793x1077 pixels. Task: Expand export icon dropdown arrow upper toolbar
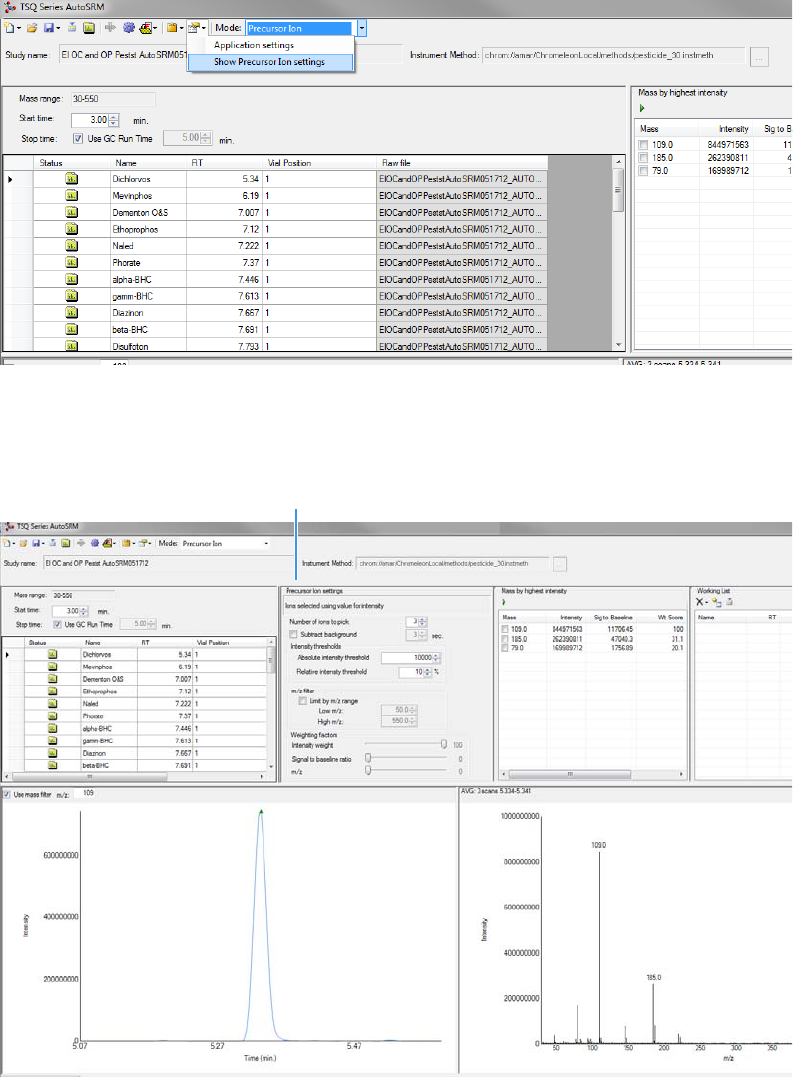(156, 28)
